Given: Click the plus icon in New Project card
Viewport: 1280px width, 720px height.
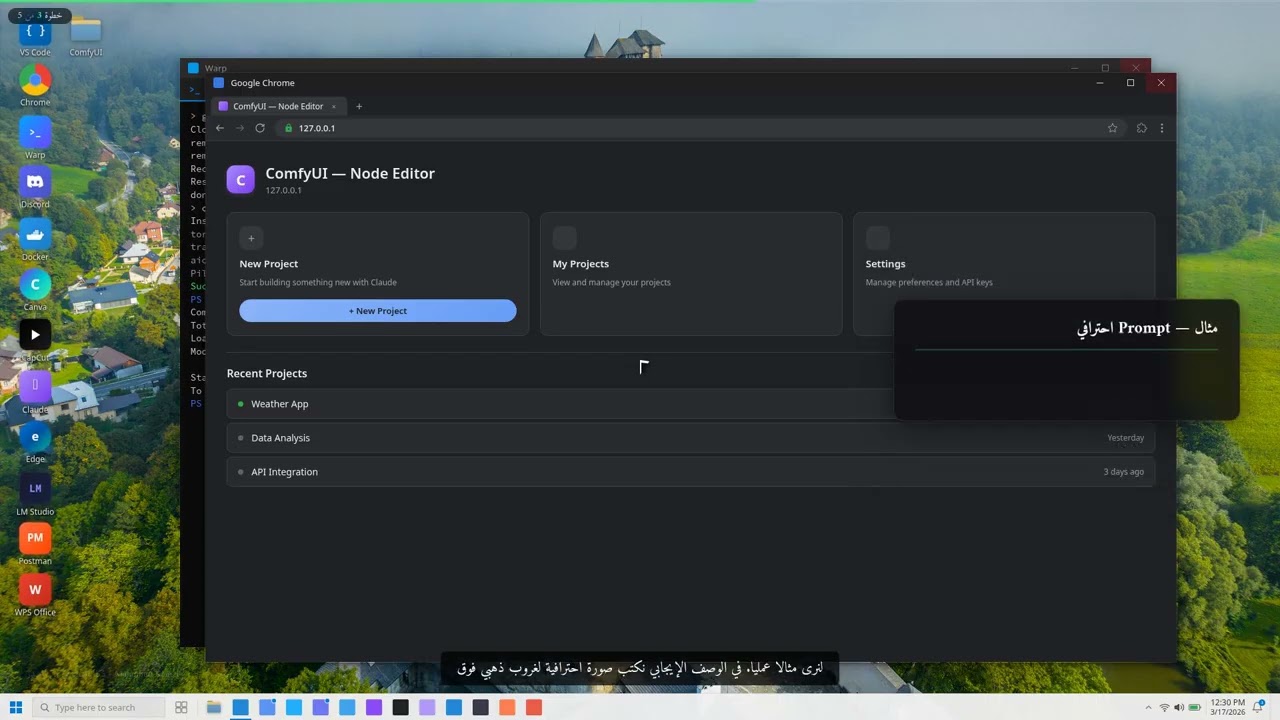Looking at the screenshot, I should click(x=251, y=238).
